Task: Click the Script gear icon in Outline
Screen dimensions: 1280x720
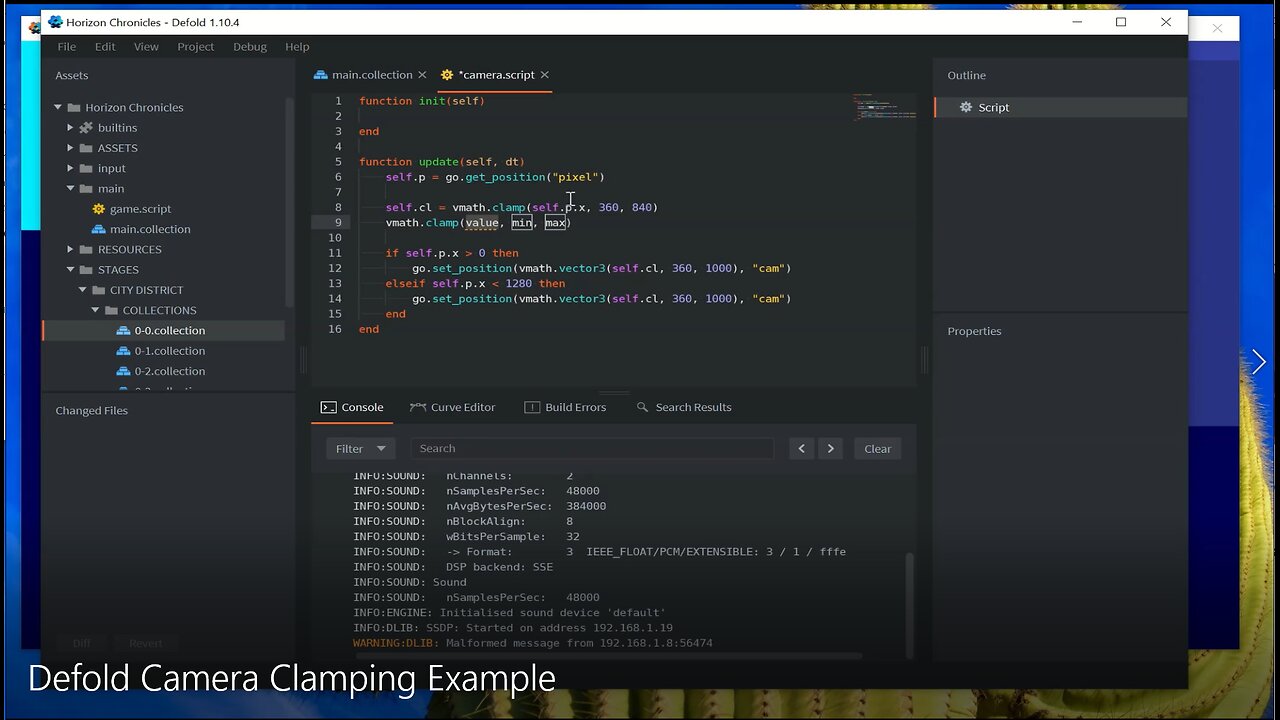Action: 966,107
